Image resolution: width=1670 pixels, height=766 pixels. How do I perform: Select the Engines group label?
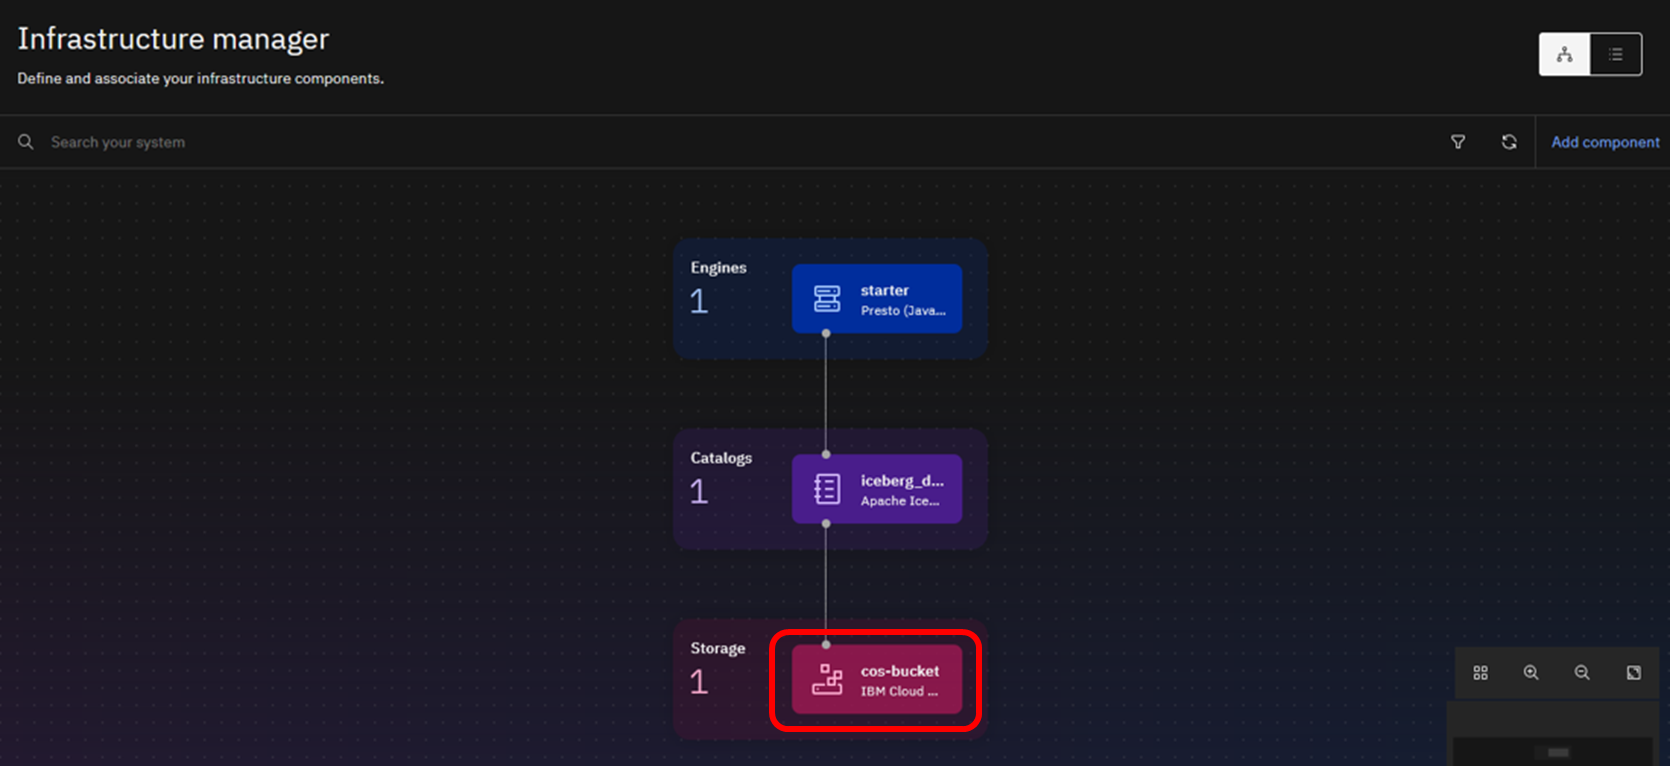(718, 268)
